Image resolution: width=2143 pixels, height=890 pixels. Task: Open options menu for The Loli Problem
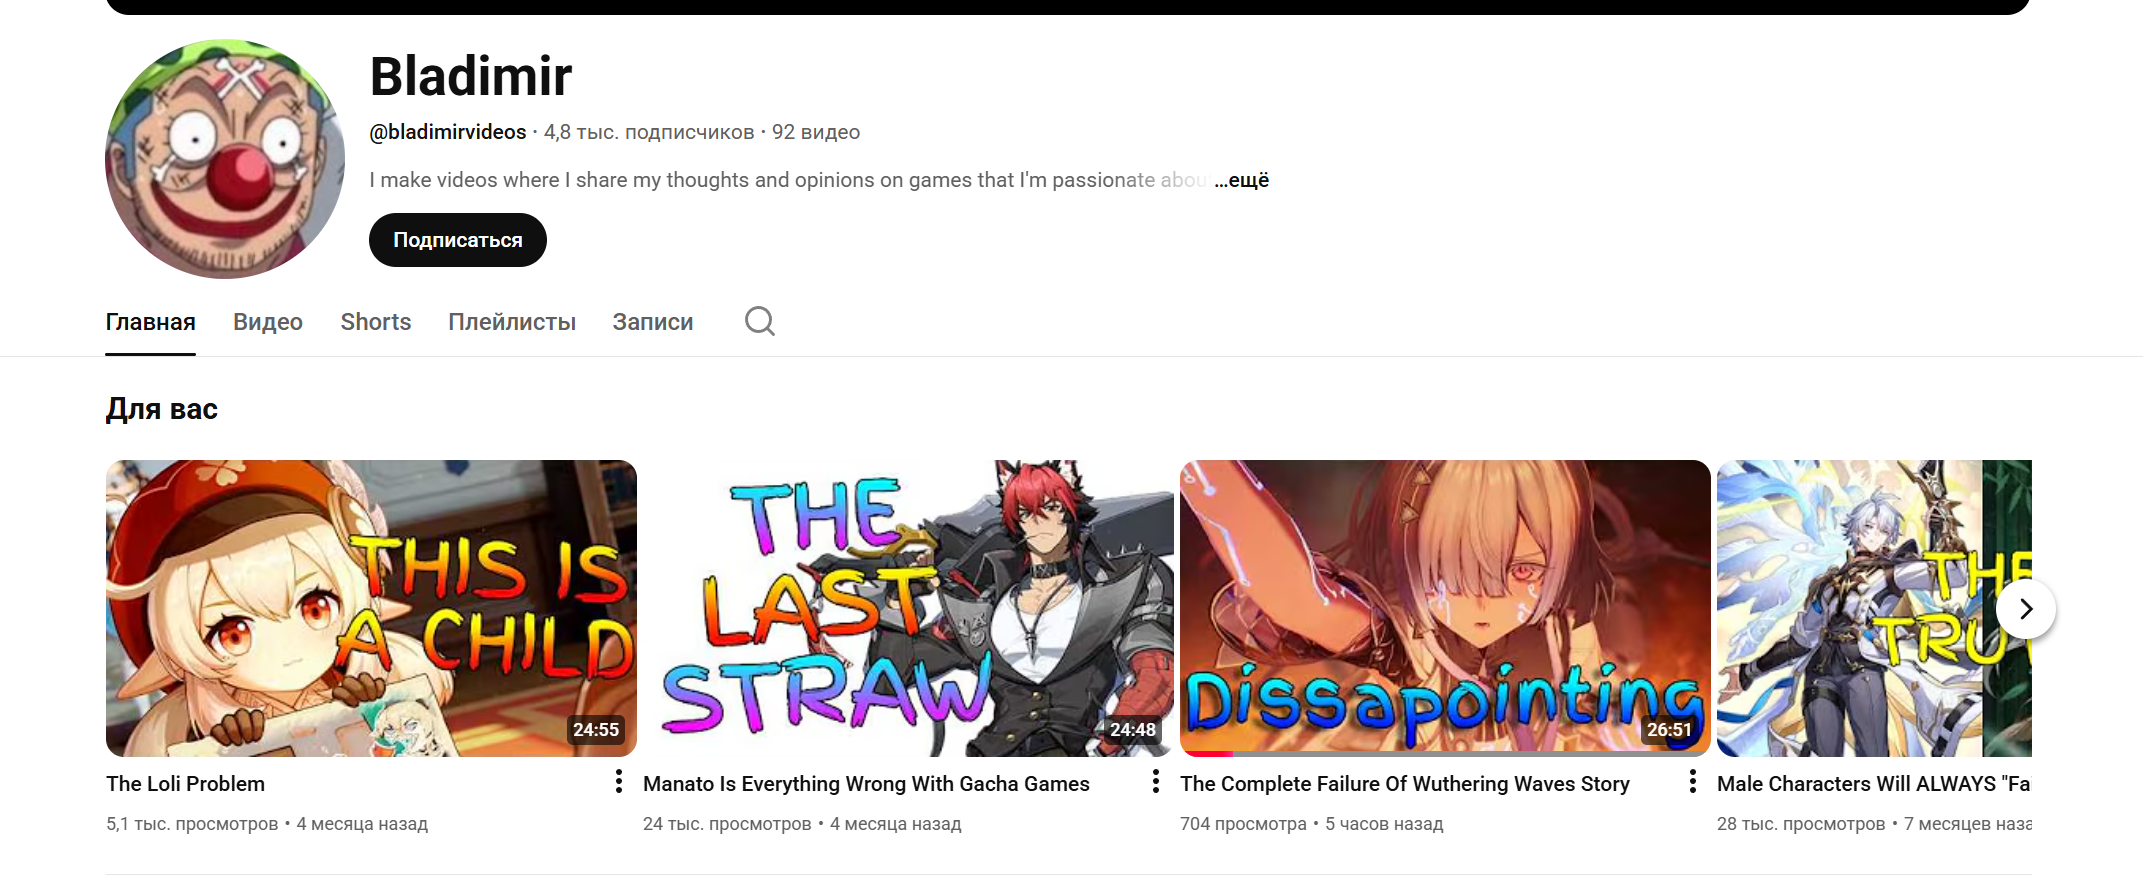(619, 781)
